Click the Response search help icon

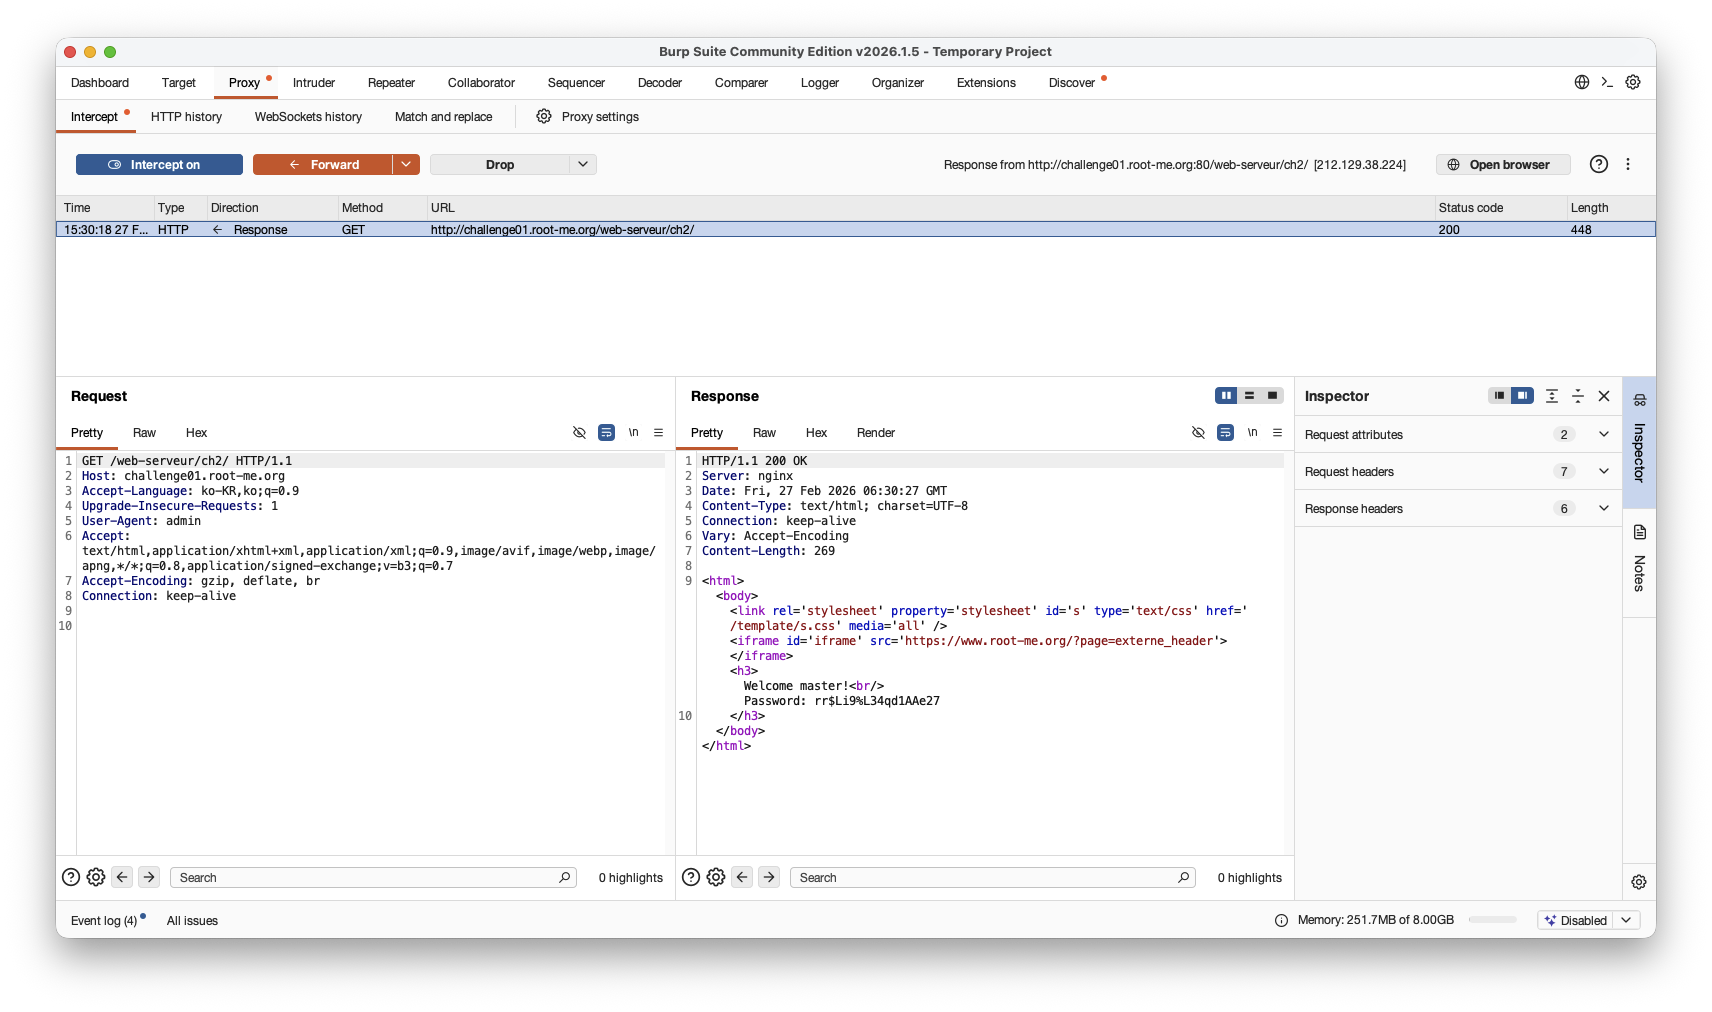691,877
